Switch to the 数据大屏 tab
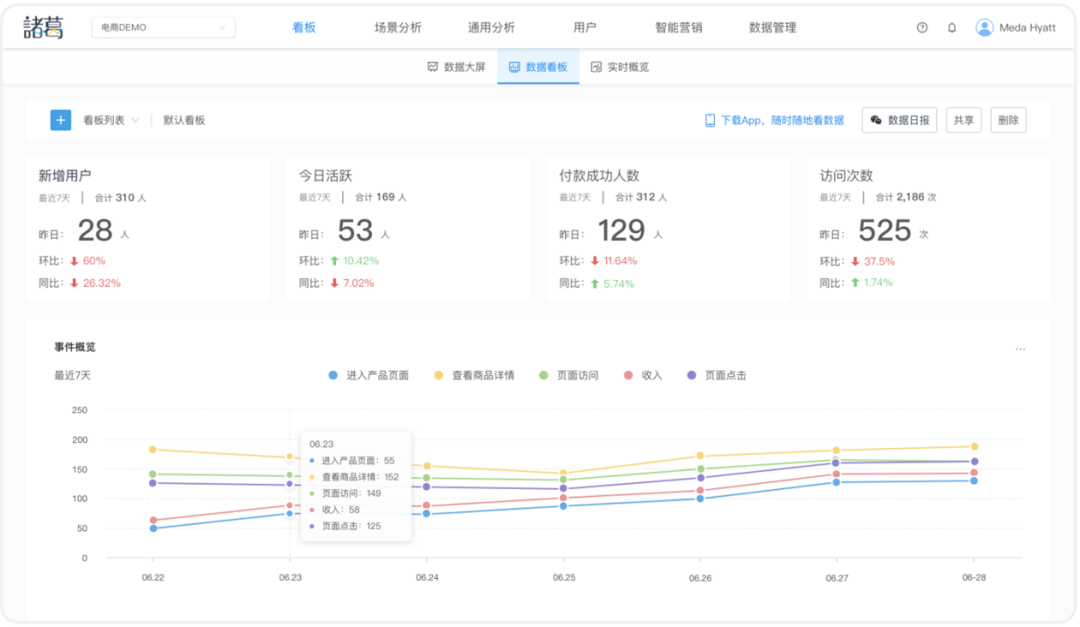This screenshot has height=627, width=1080. (x=456, y=67)
